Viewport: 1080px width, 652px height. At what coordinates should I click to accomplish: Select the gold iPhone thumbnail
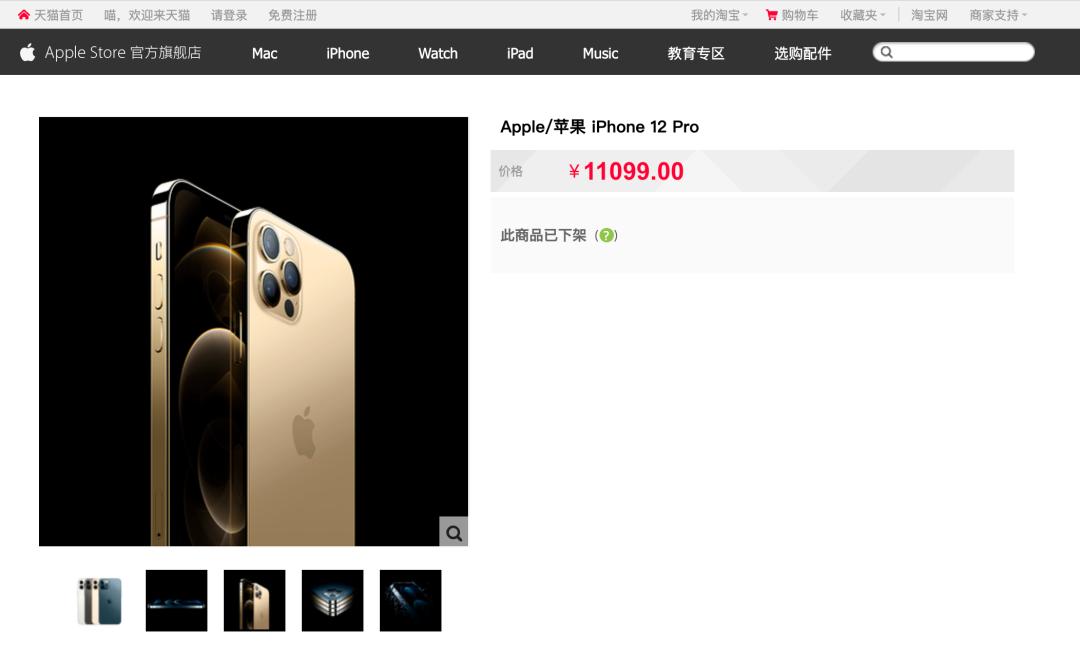point(254,601)
